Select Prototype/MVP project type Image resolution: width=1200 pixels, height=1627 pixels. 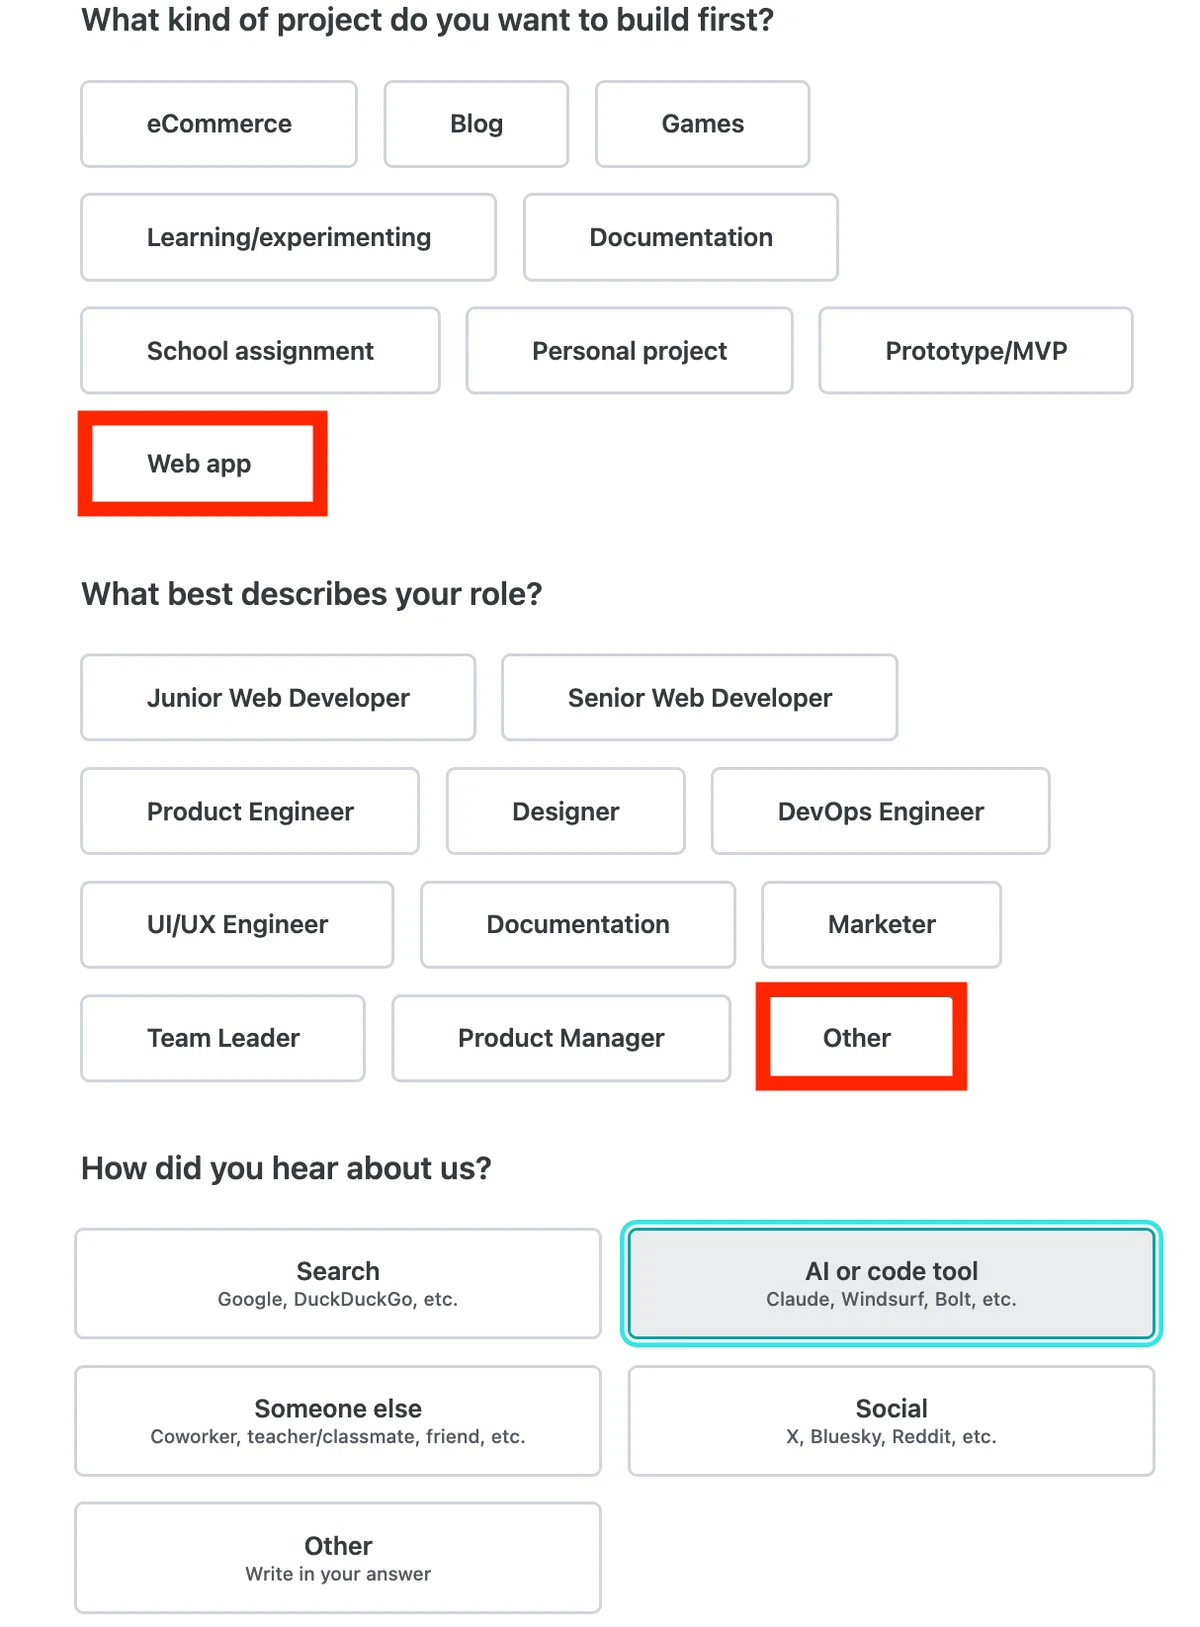976,351
